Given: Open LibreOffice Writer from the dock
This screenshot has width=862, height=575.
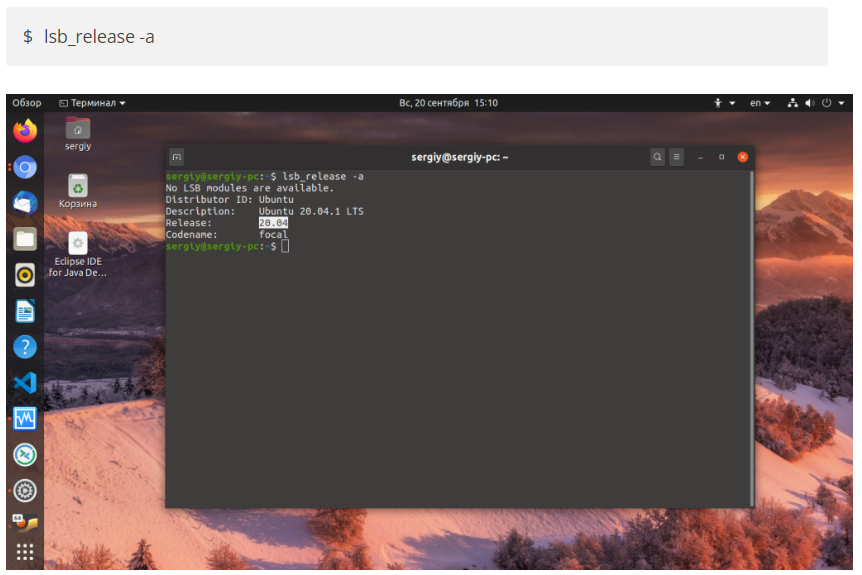Looking at the screenshot, I should [x=25, y=311].
